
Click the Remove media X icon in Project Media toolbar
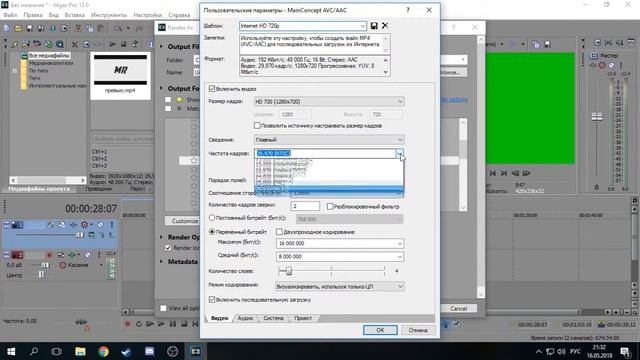[x=74, y=44]
